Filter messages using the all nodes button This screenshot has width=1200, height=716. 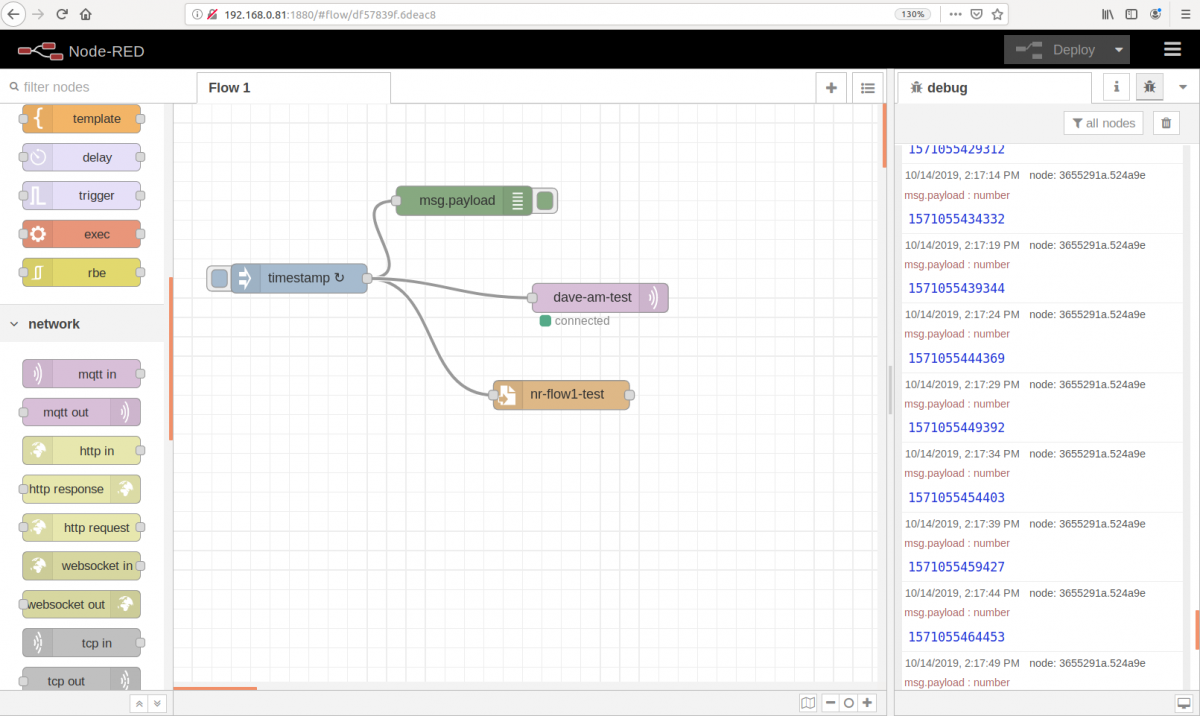coord(1103,122)
